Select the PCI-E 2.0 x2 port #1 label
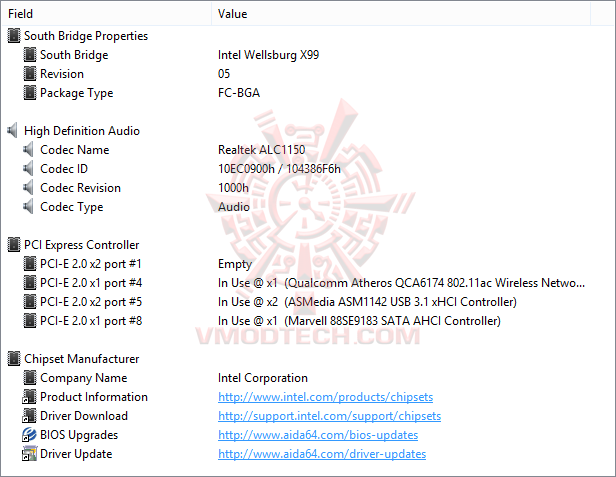 pyautogui.click(x=91, y=264)
